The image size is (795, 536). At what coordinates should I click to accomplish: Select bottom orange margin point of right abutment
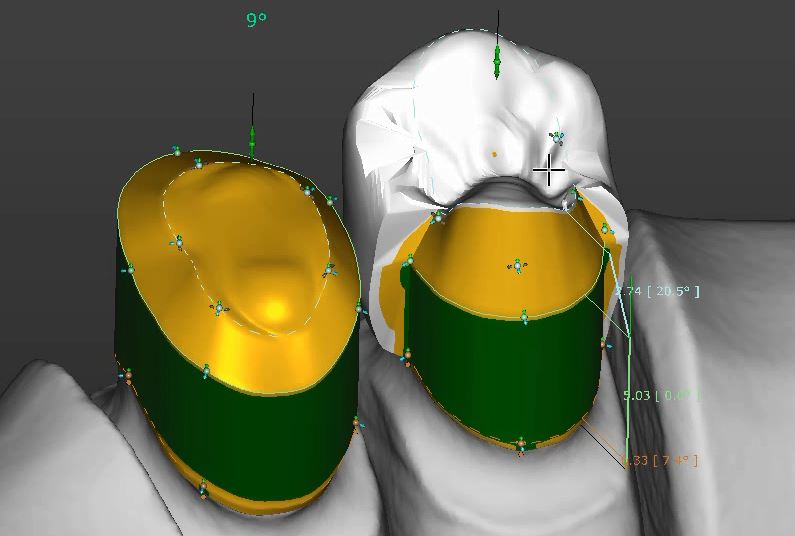pyautogui.click(x=520, y=444)
